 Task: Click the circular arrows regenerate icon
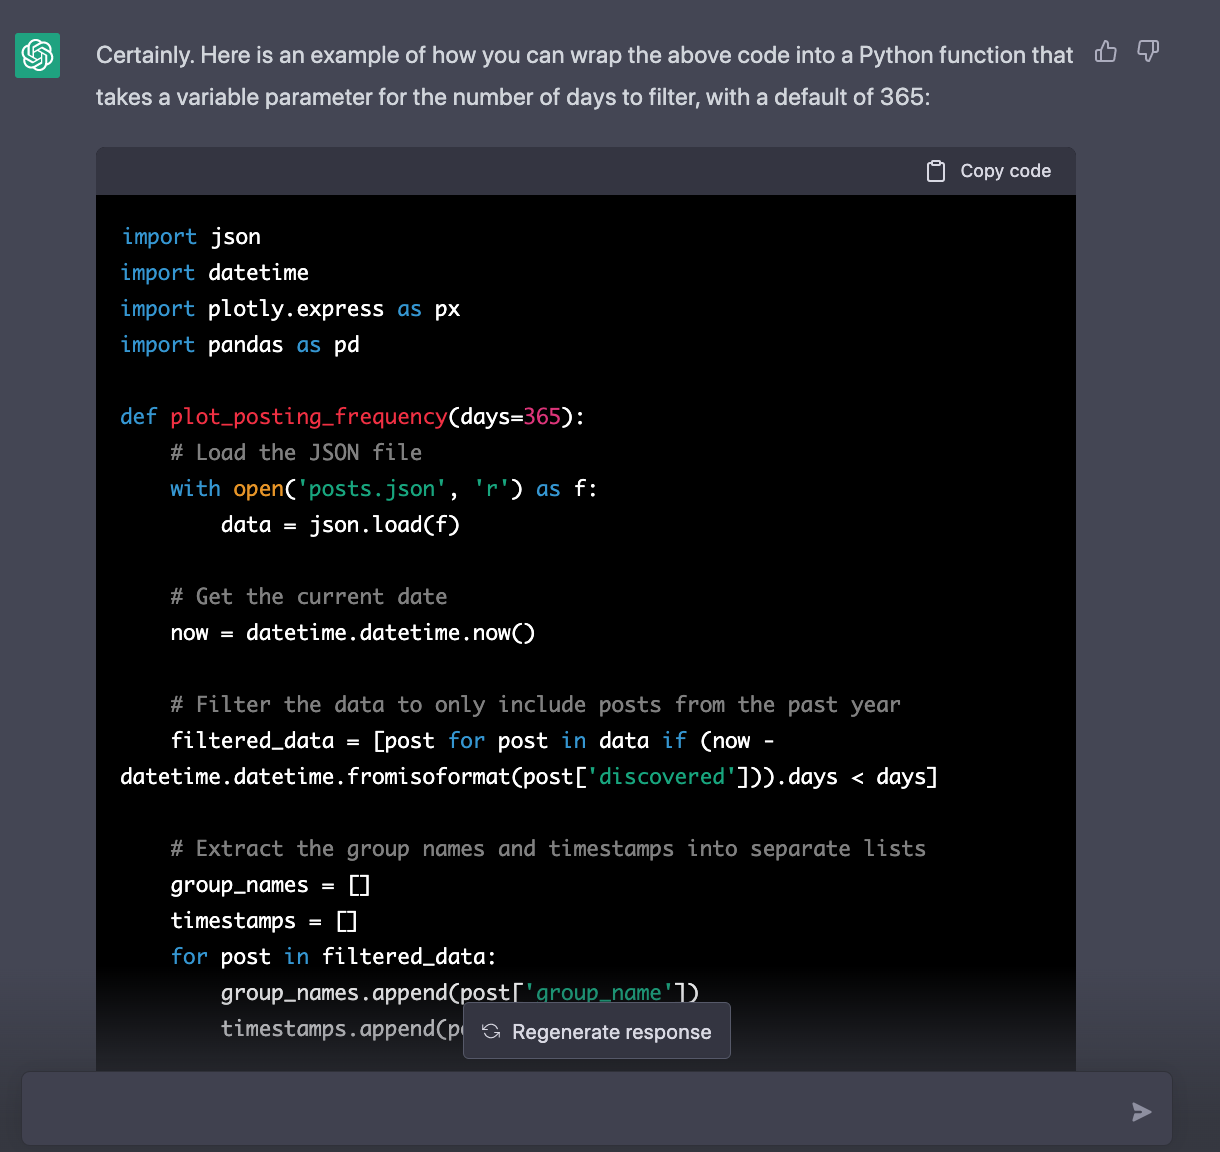click(x=491, y=1031)
